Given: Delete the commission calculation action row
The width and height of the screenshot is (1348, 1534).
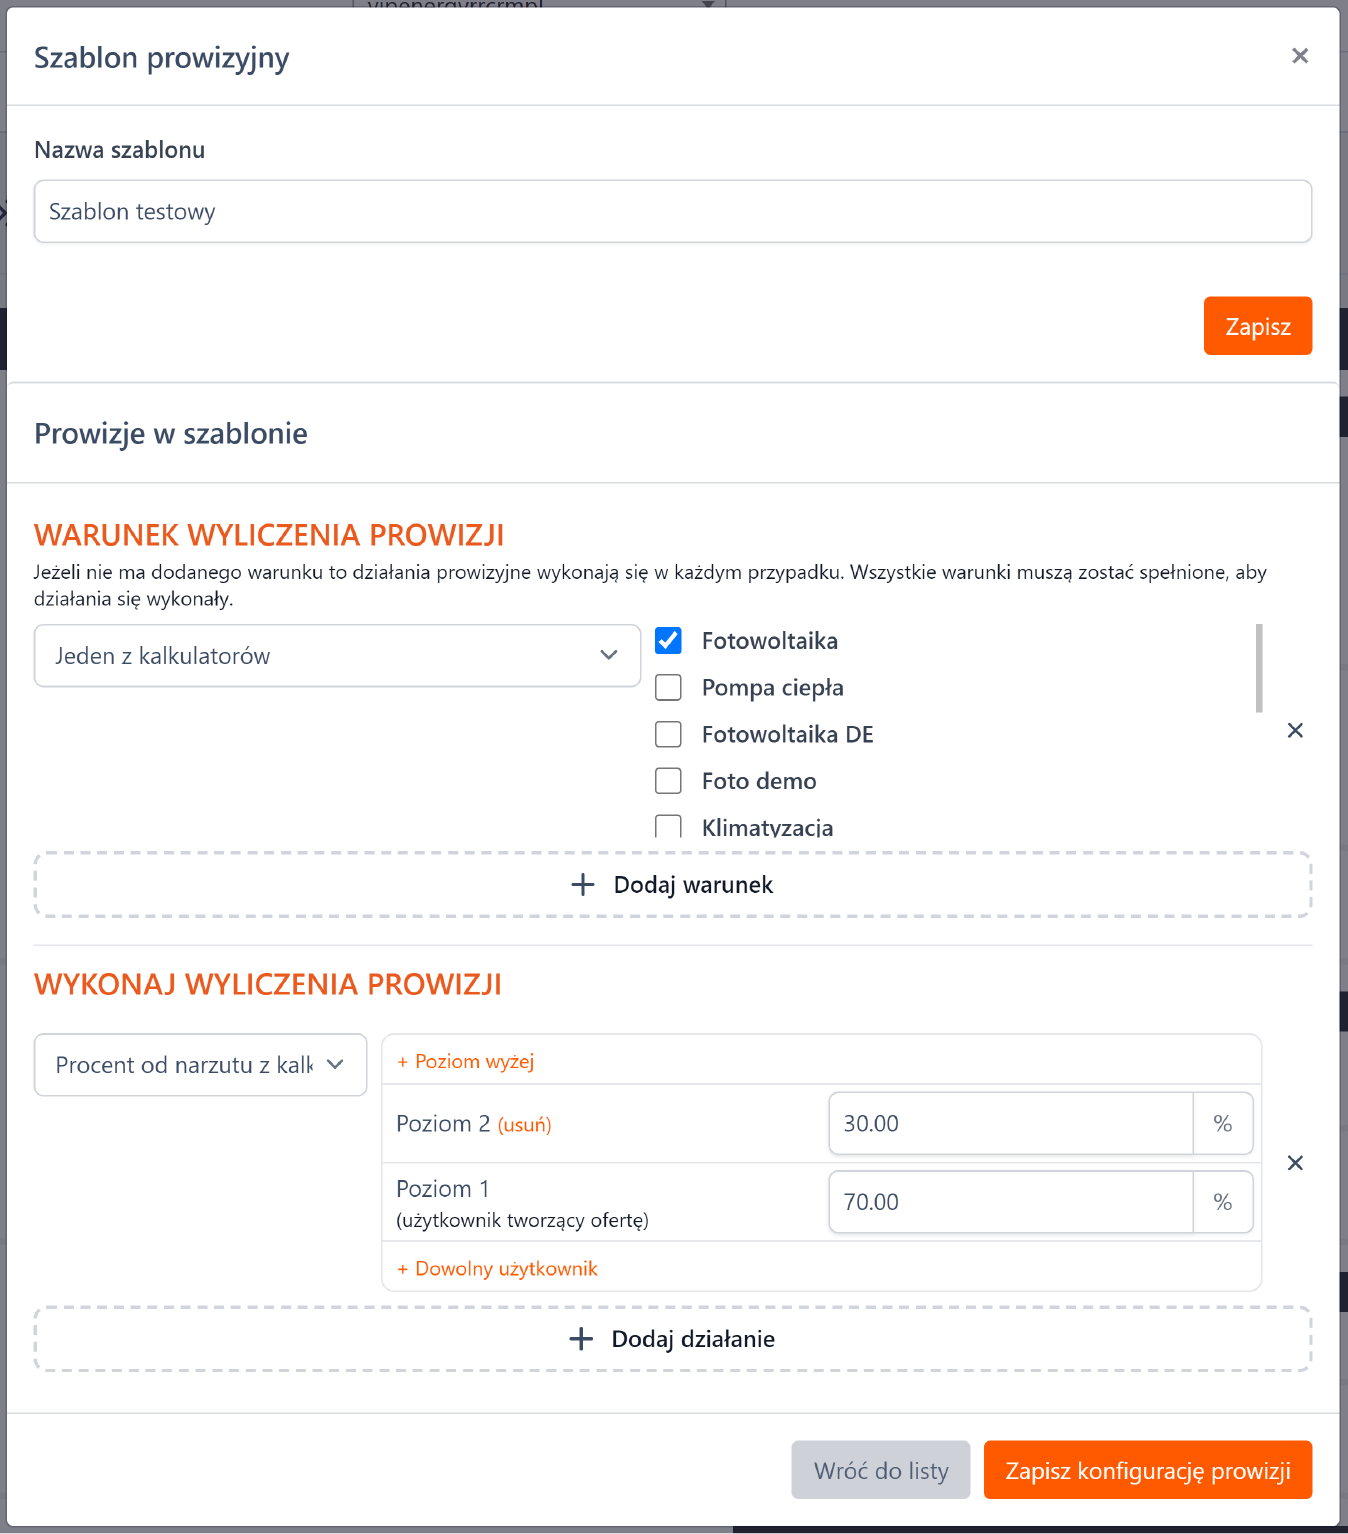Looking at the screenshot, I should point(1295,1163).
